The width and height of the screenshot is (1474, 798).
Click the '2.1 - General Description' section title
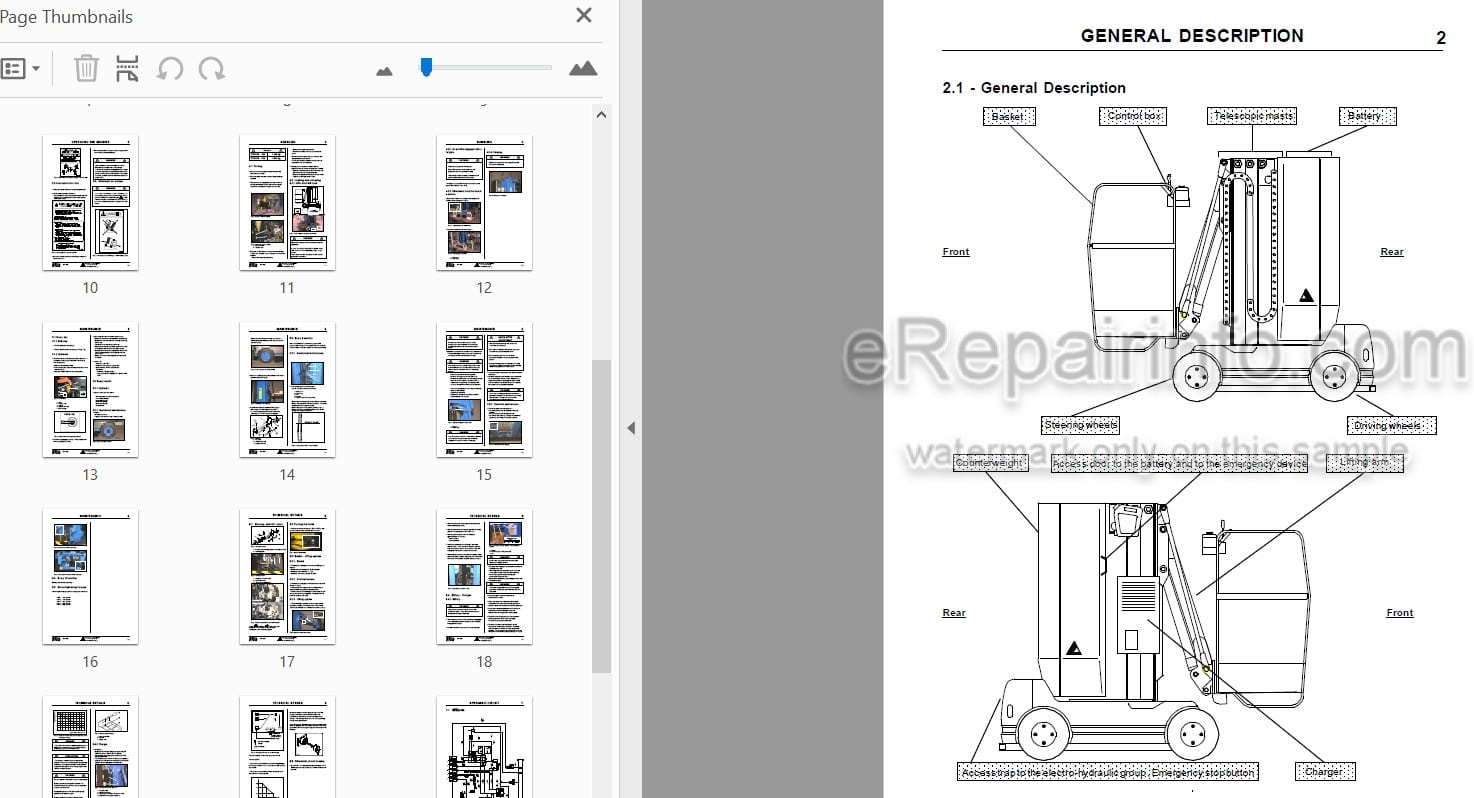[1034, 88]
